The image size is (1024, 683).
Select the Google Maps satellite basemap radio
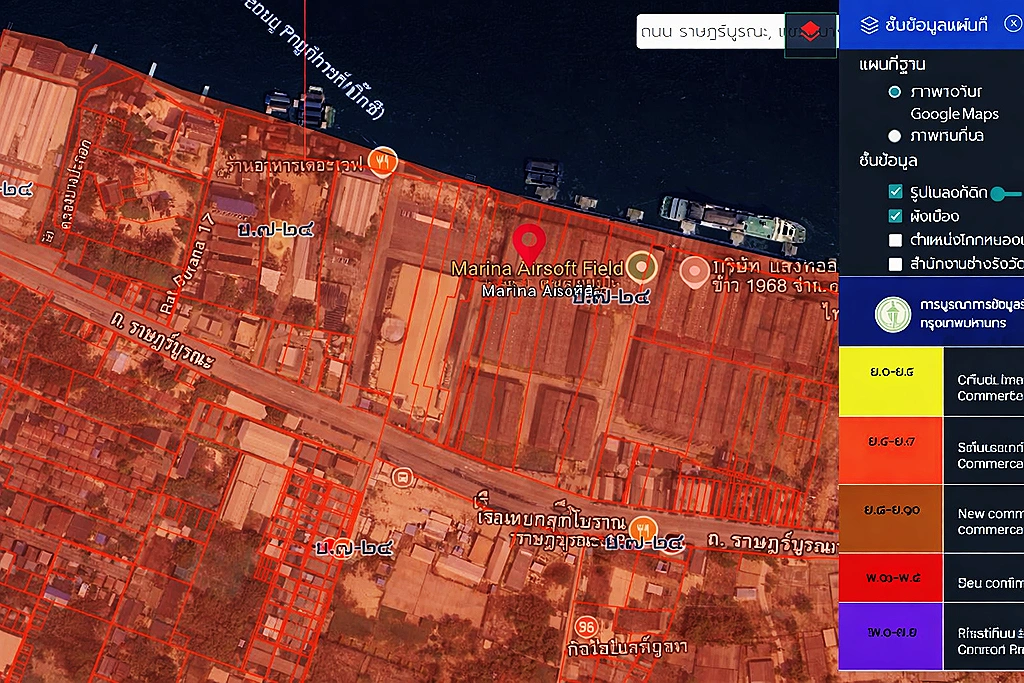[x=895, y=92]
